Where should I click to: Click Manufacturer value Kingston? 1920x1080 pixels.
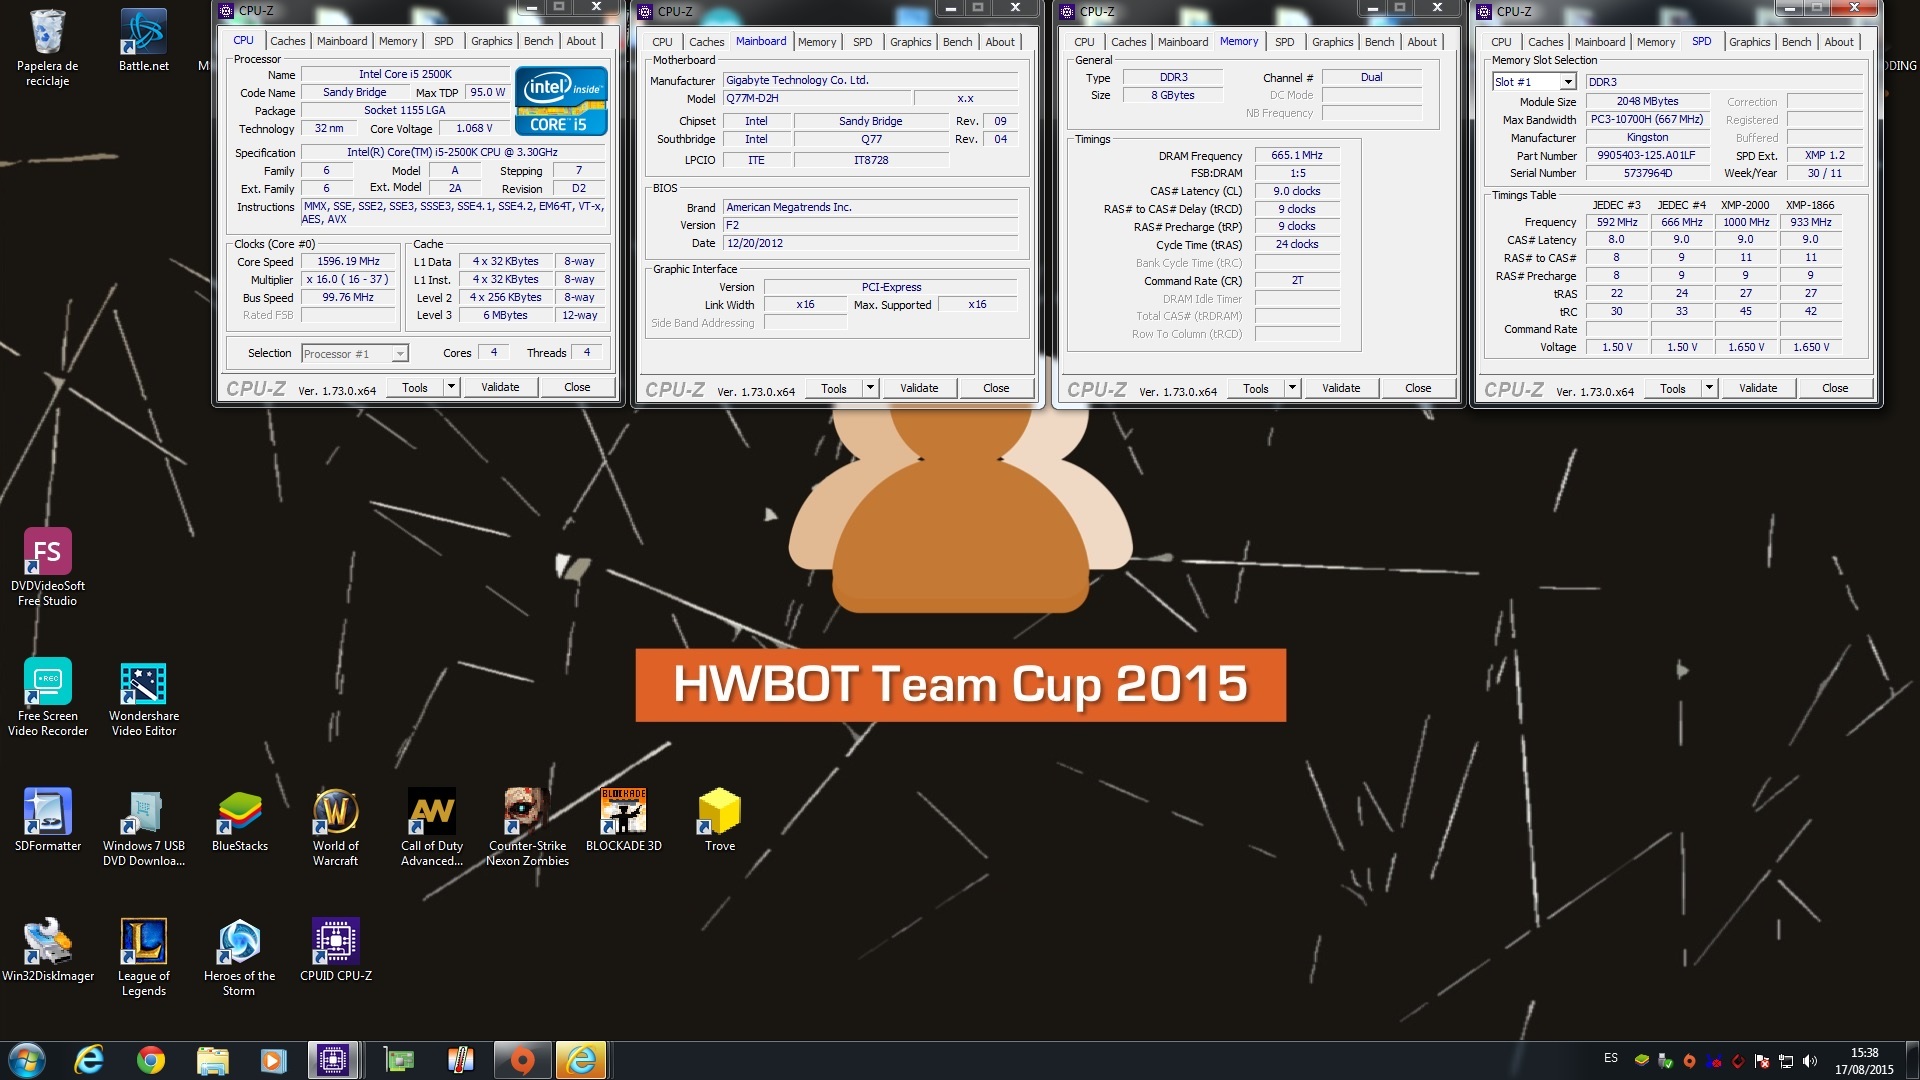(1646, 137)
